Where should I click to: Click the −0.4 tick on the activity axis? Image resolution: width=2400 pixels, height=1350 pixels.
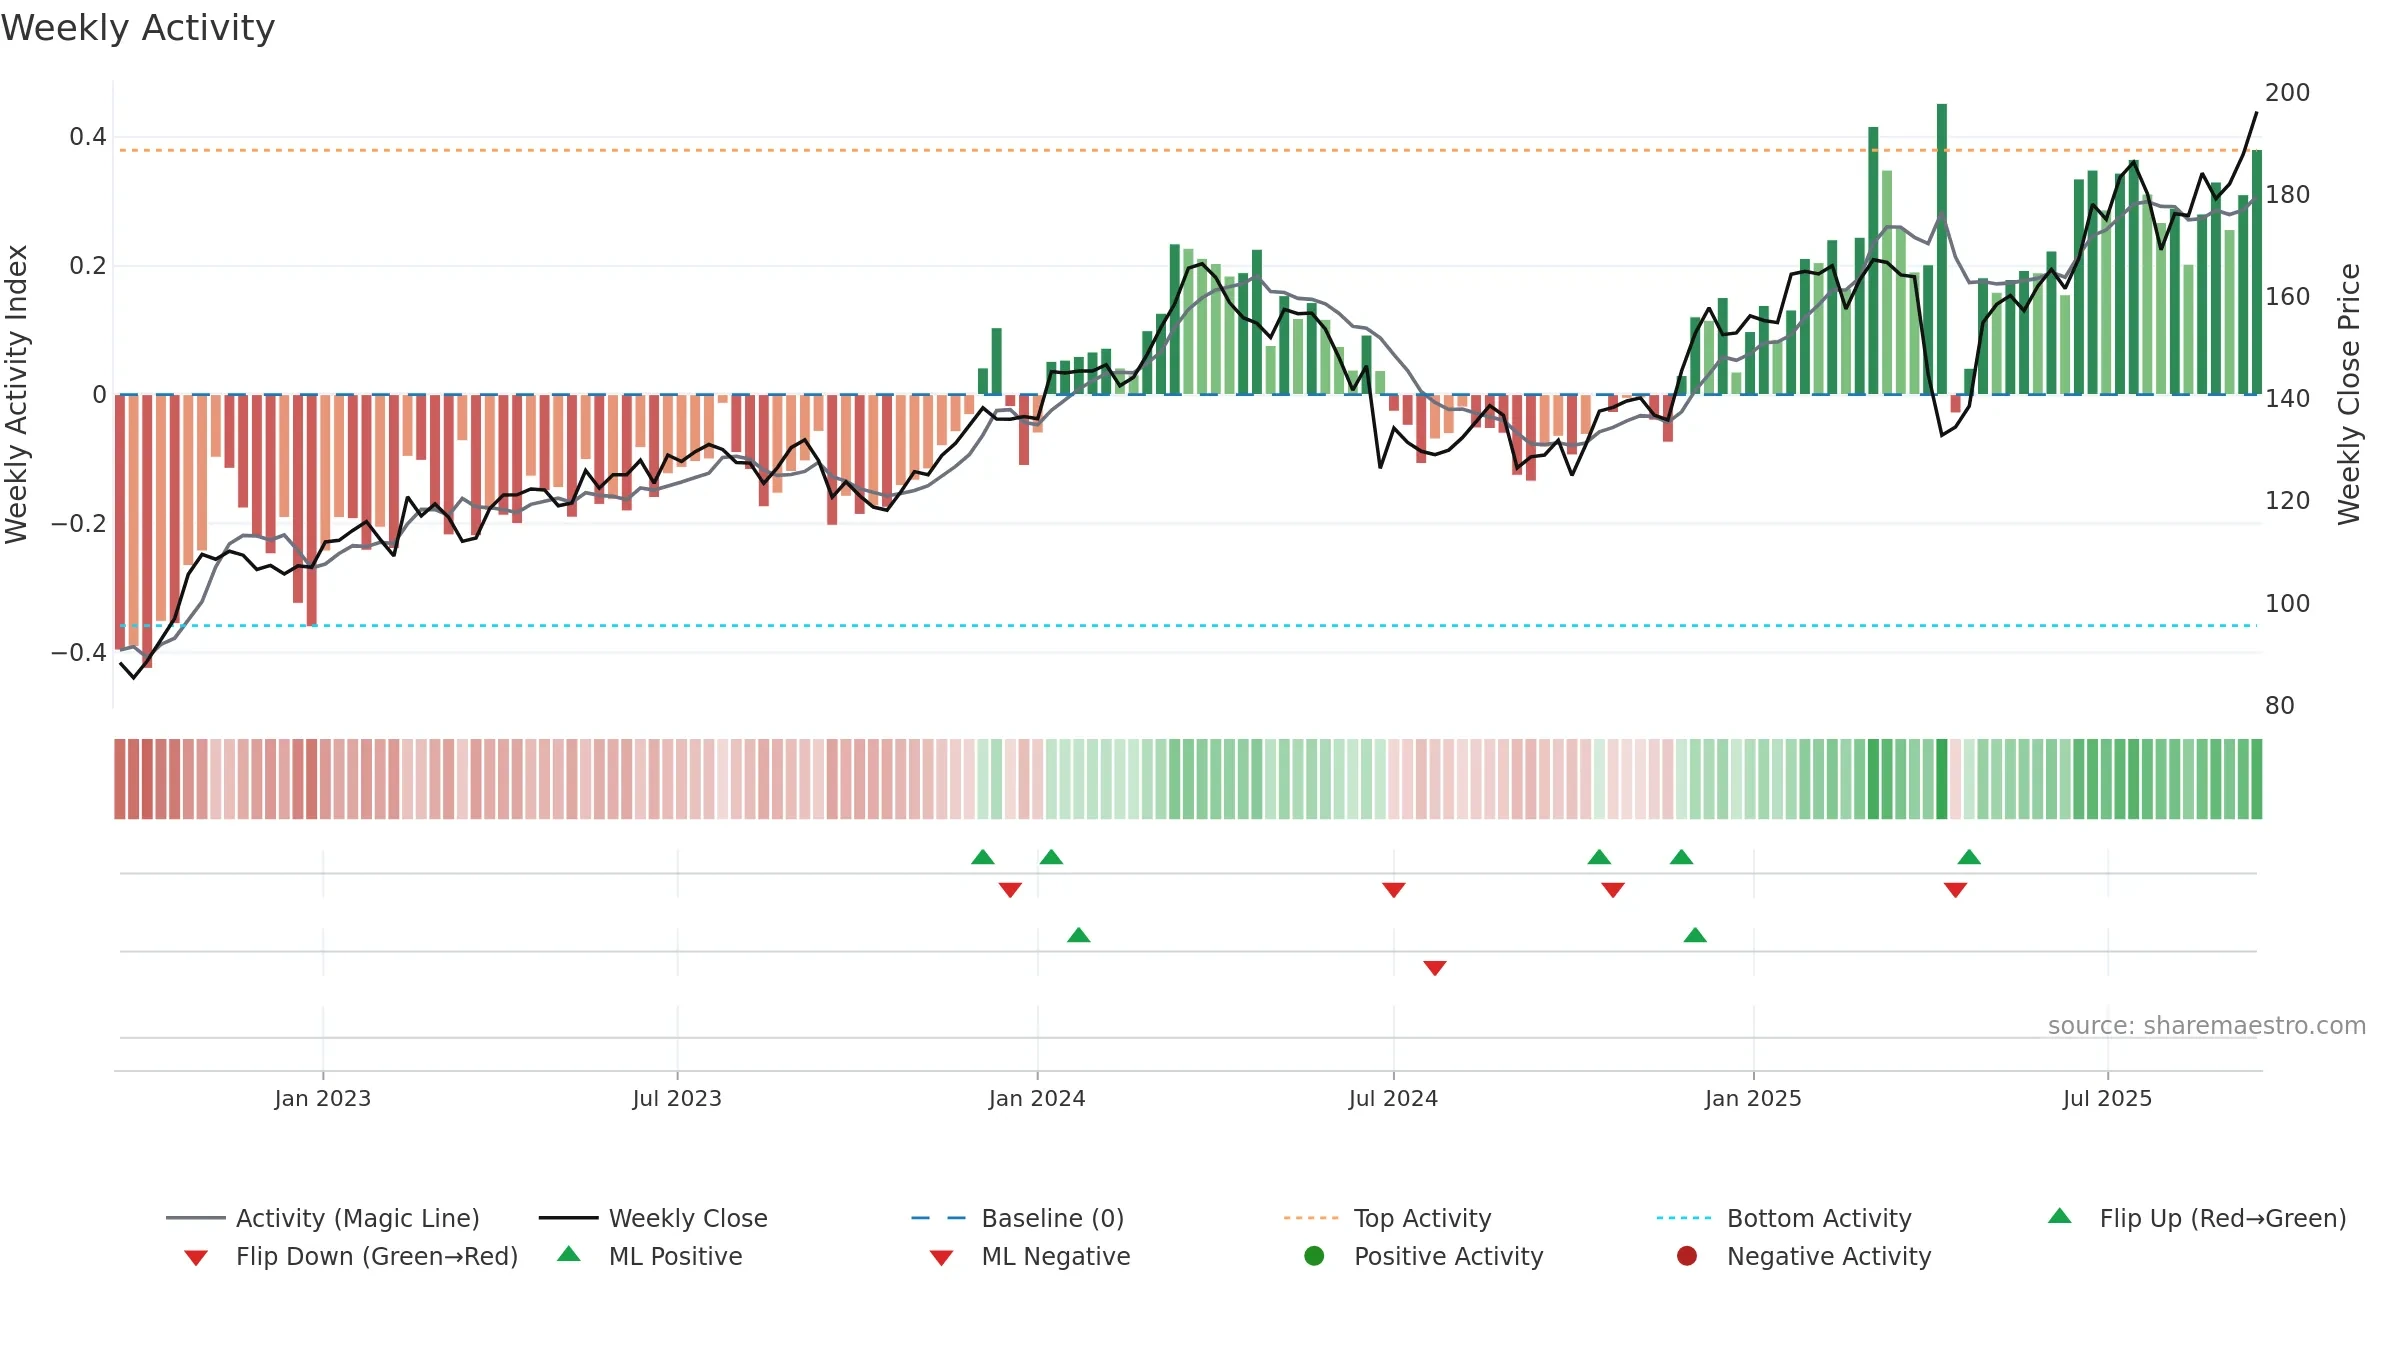tap(79, 653)
